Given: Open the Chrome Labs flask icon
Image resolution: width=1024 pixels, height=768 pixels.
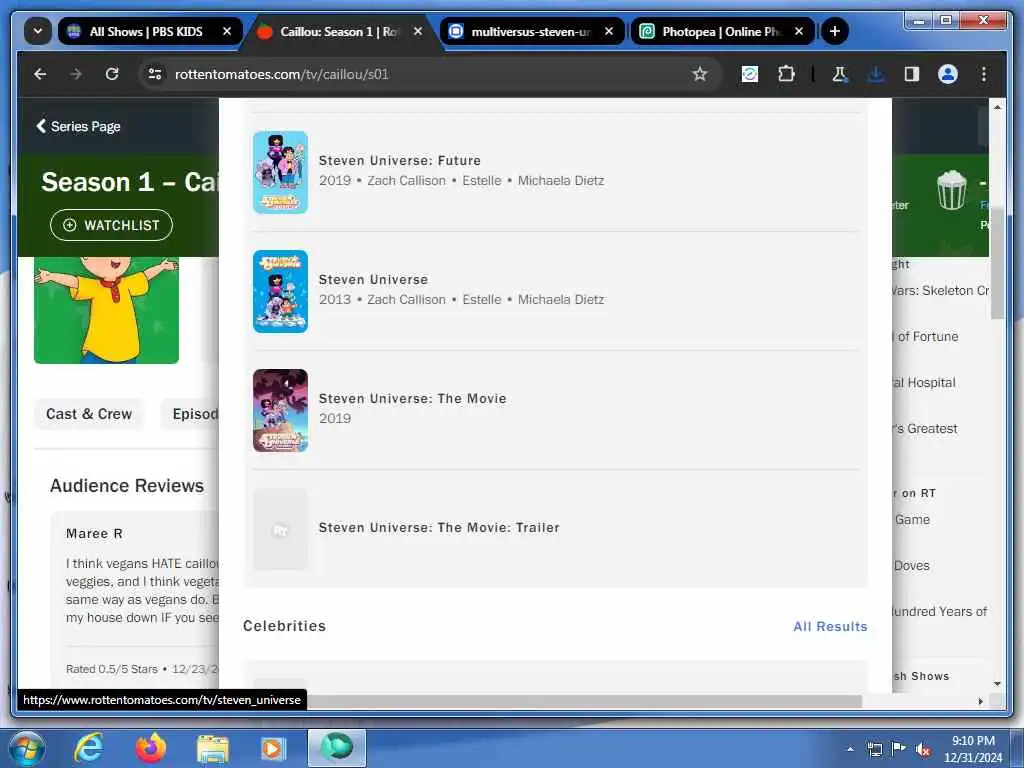Looking at the screenshot, I should pos(840,74).
